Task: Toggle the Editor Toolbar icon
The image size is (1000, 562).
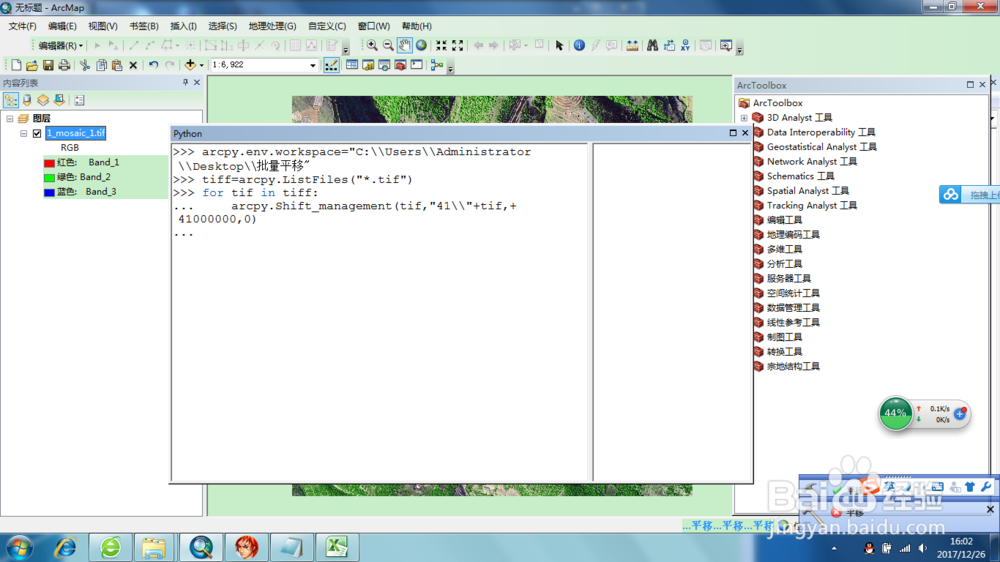Action: point(331,65)
